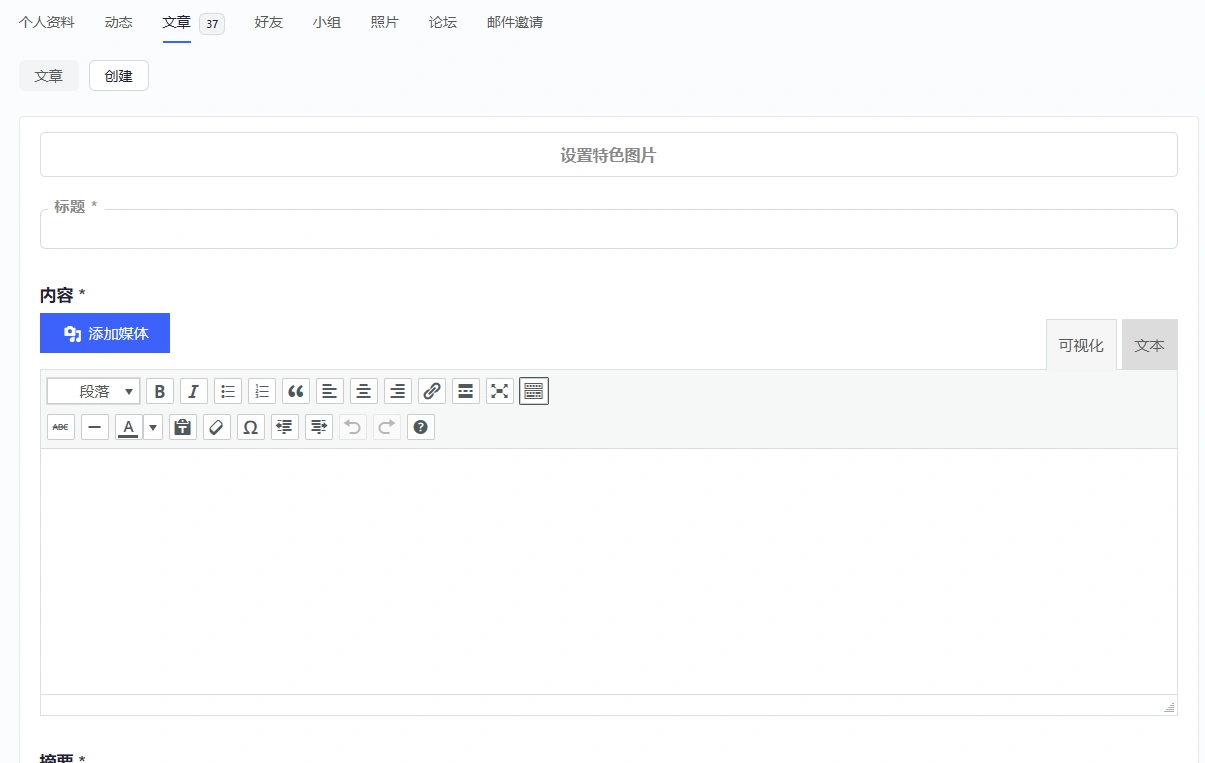
Task: Click the 添加媒体 button
Action: tap(105, 333)
